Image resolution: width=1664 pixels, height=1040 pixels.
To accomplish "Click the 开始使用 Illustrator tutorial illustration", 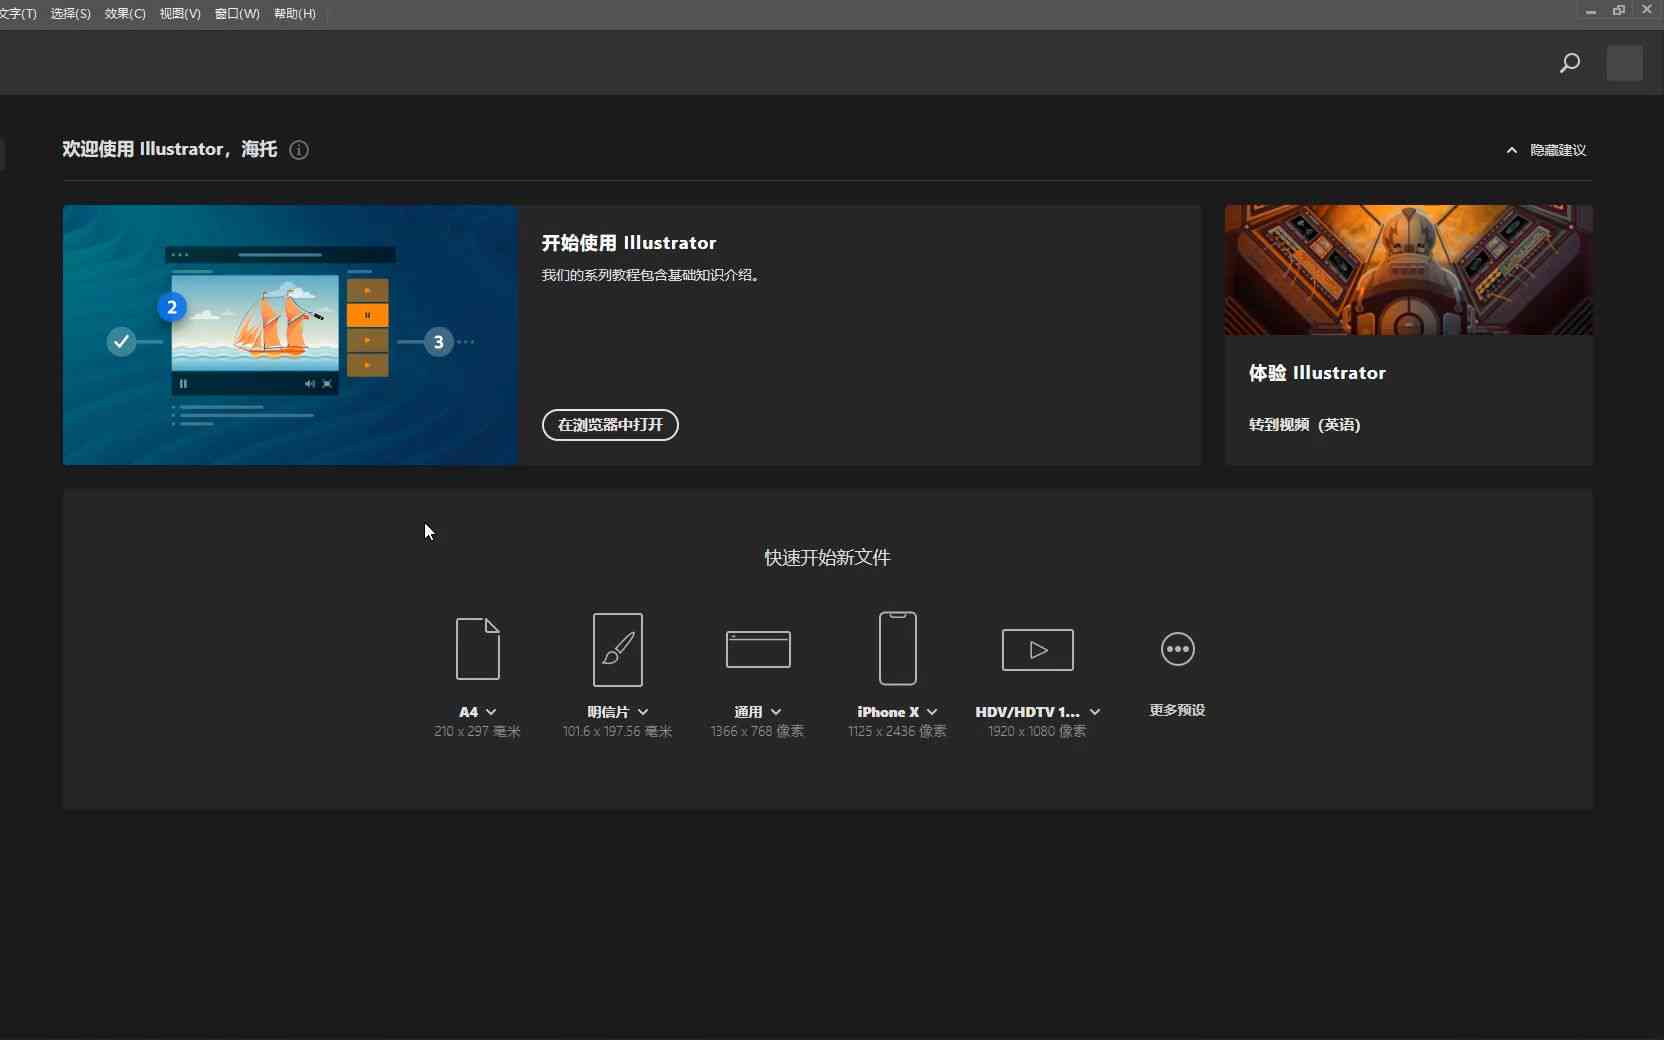I will click(290, 335).
